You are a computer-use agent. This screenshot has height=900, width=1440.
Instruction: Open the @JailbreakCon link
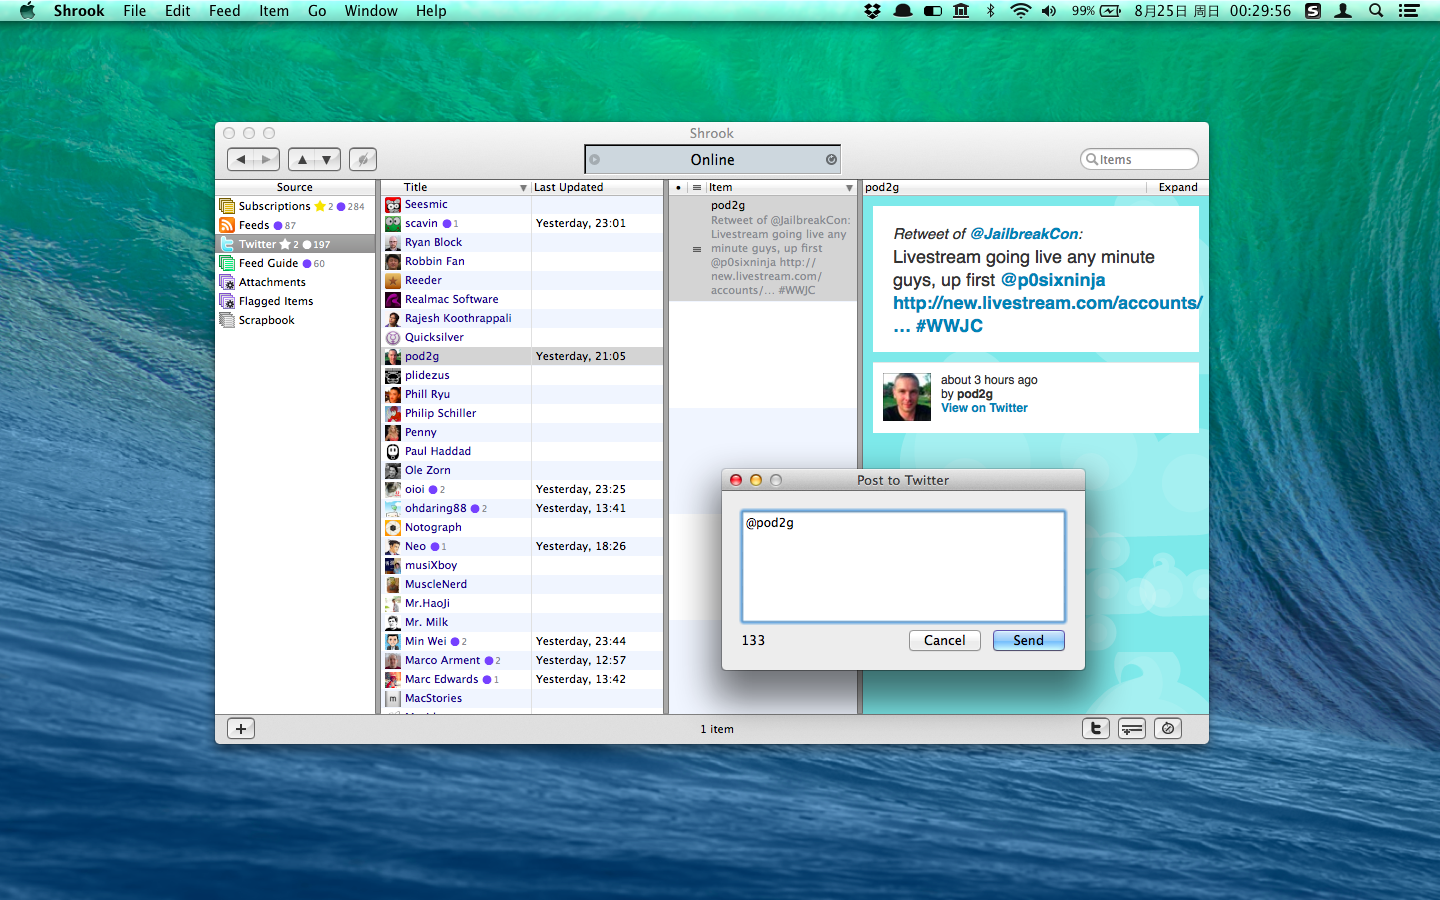[x=1024, y=234]
